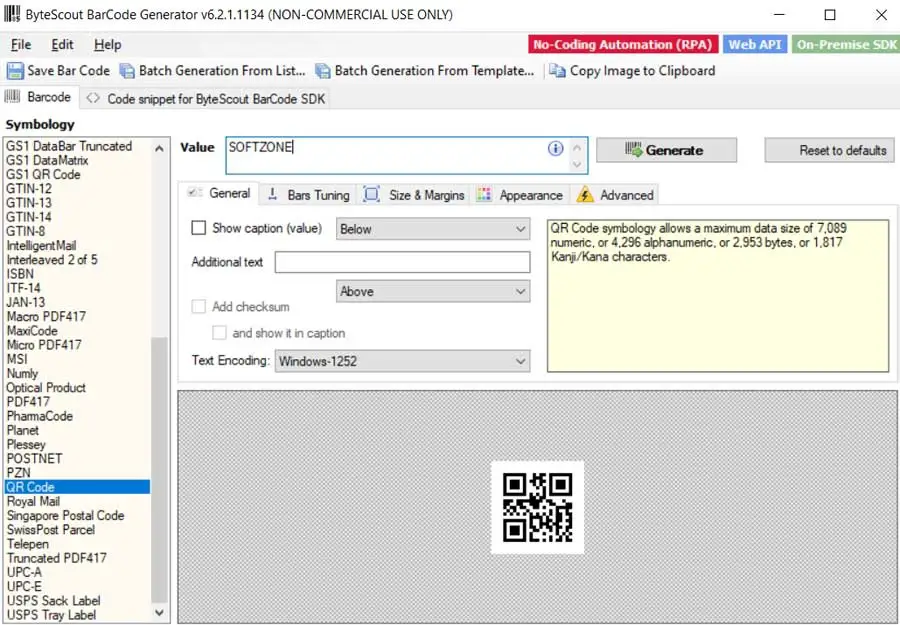Select Royal Mail symbology
900x625 pixels.
coord(33,501)
